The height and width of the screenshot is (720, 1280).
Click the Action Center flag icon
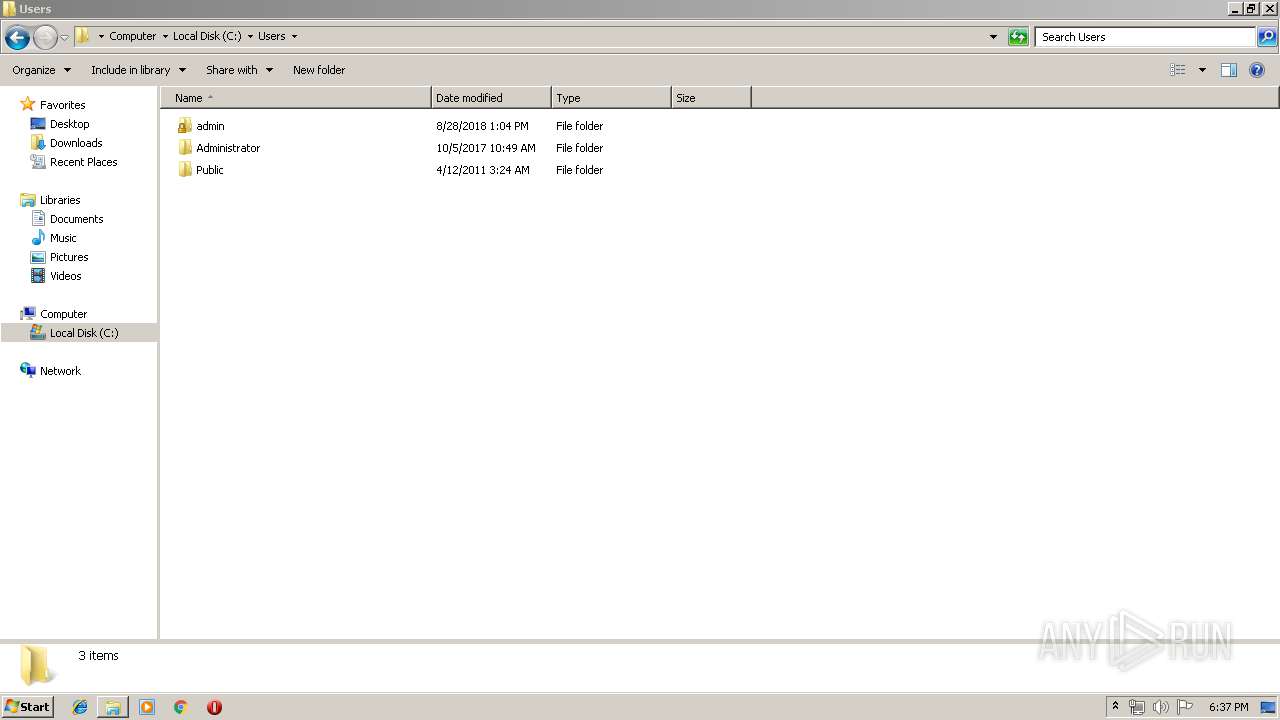(x=1185, y=707)
